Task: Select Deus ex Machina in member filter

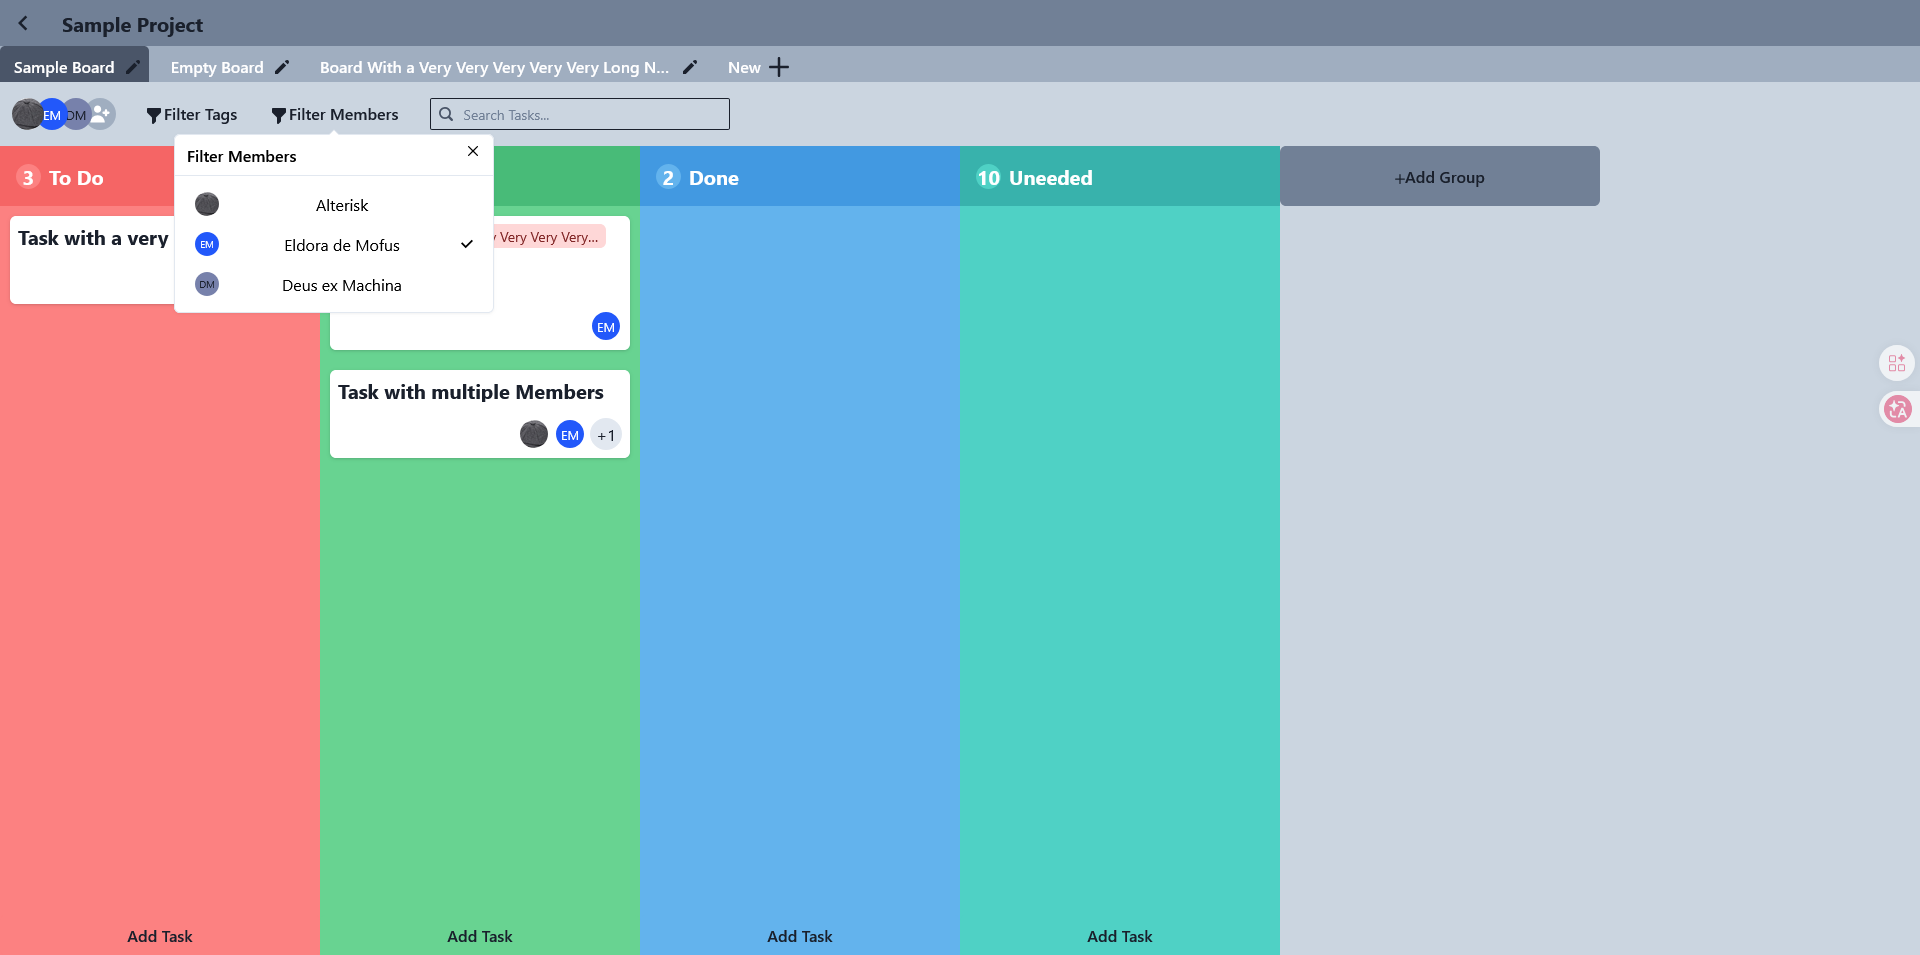Action: [334, 285]
